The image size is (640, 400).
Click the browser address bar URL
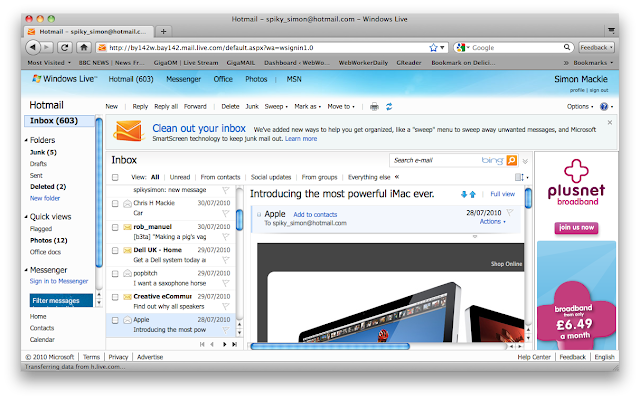click(211, 48)
